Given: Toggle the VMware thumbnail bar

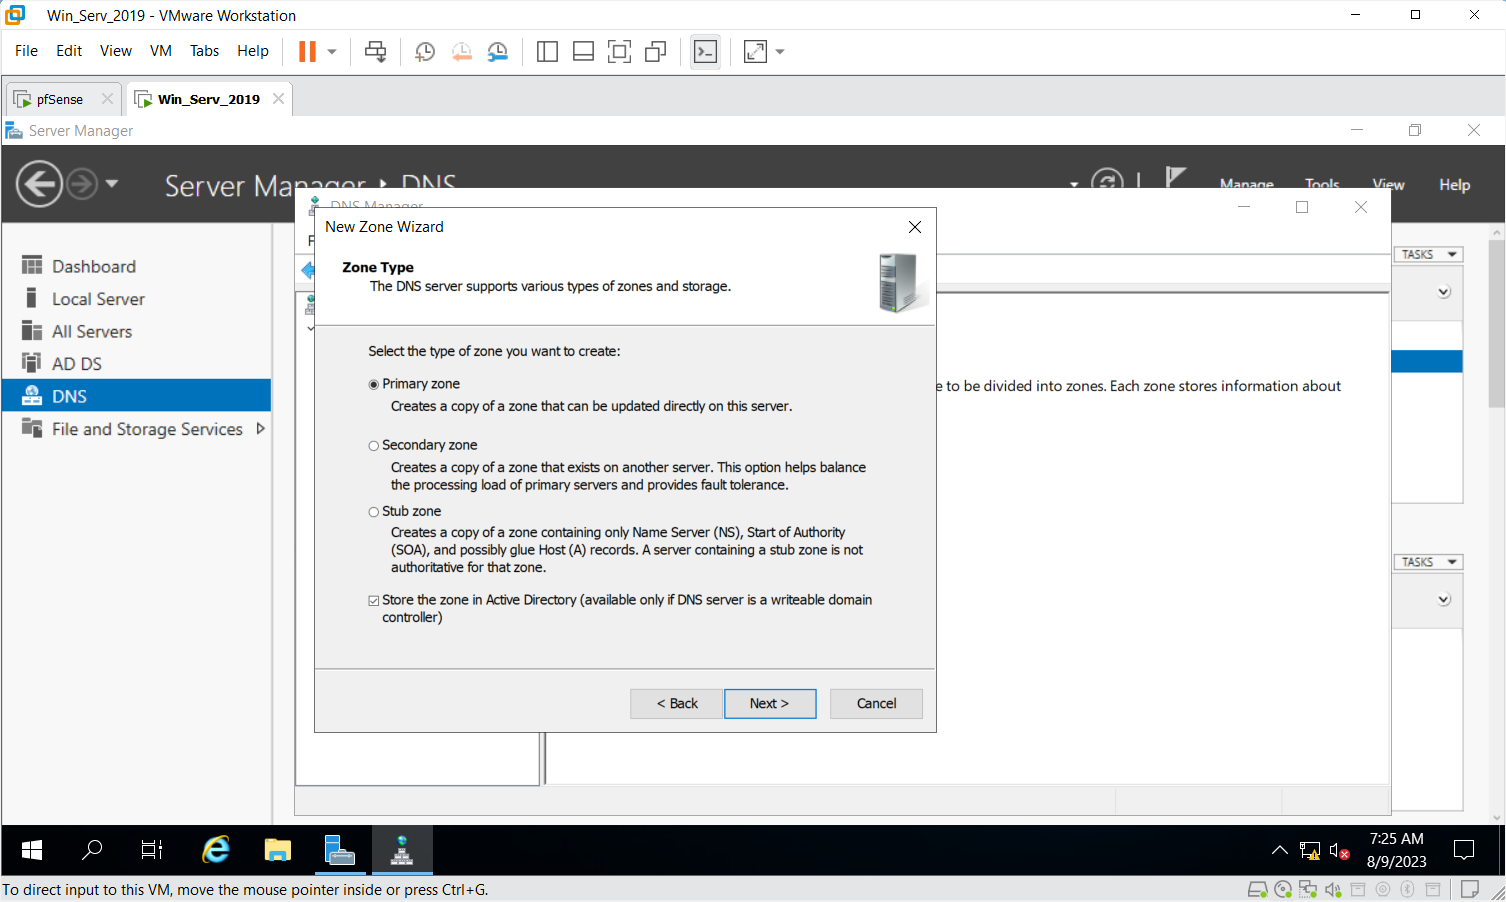Looking at the screenshot, I should click(x=583, y=52).
